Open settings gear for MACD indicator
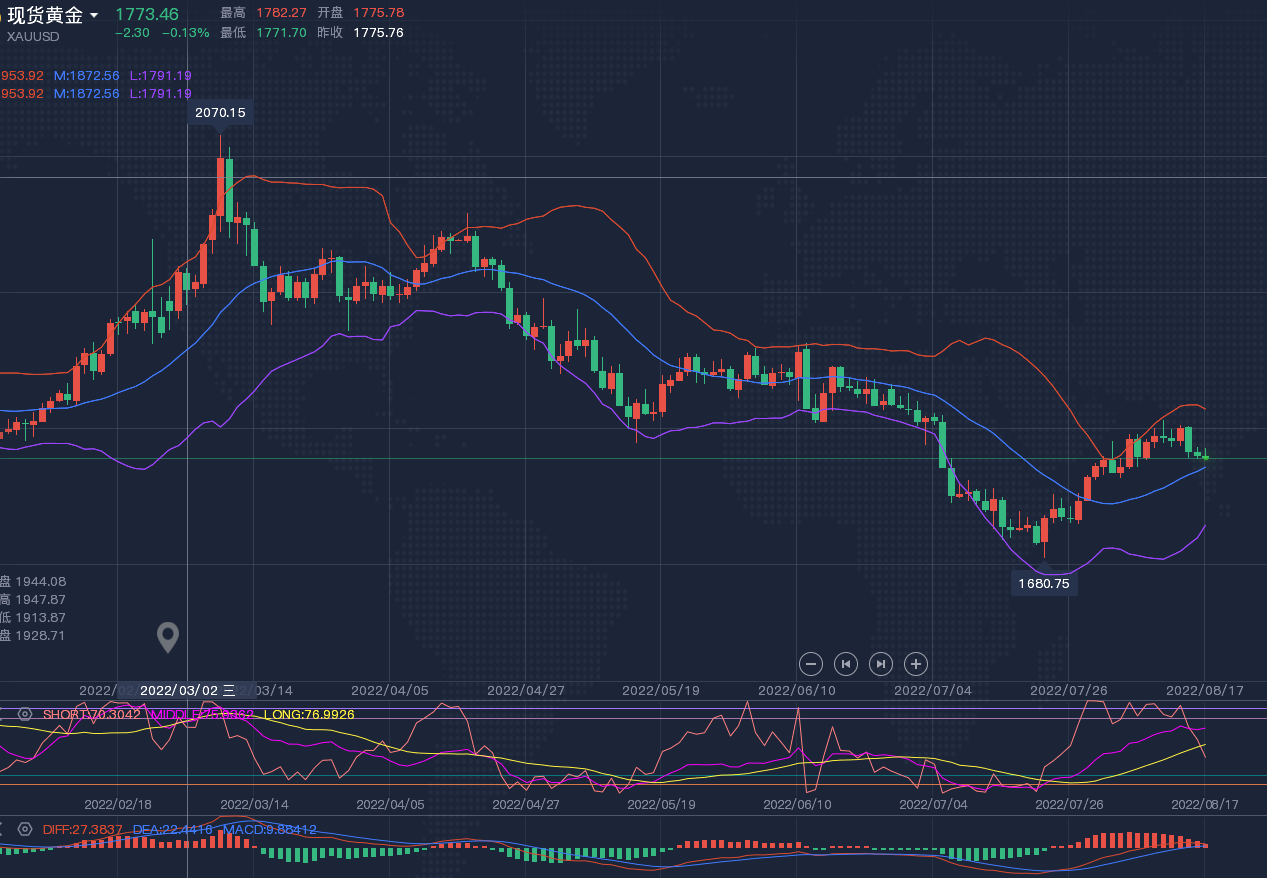 [x=25, y=829]
